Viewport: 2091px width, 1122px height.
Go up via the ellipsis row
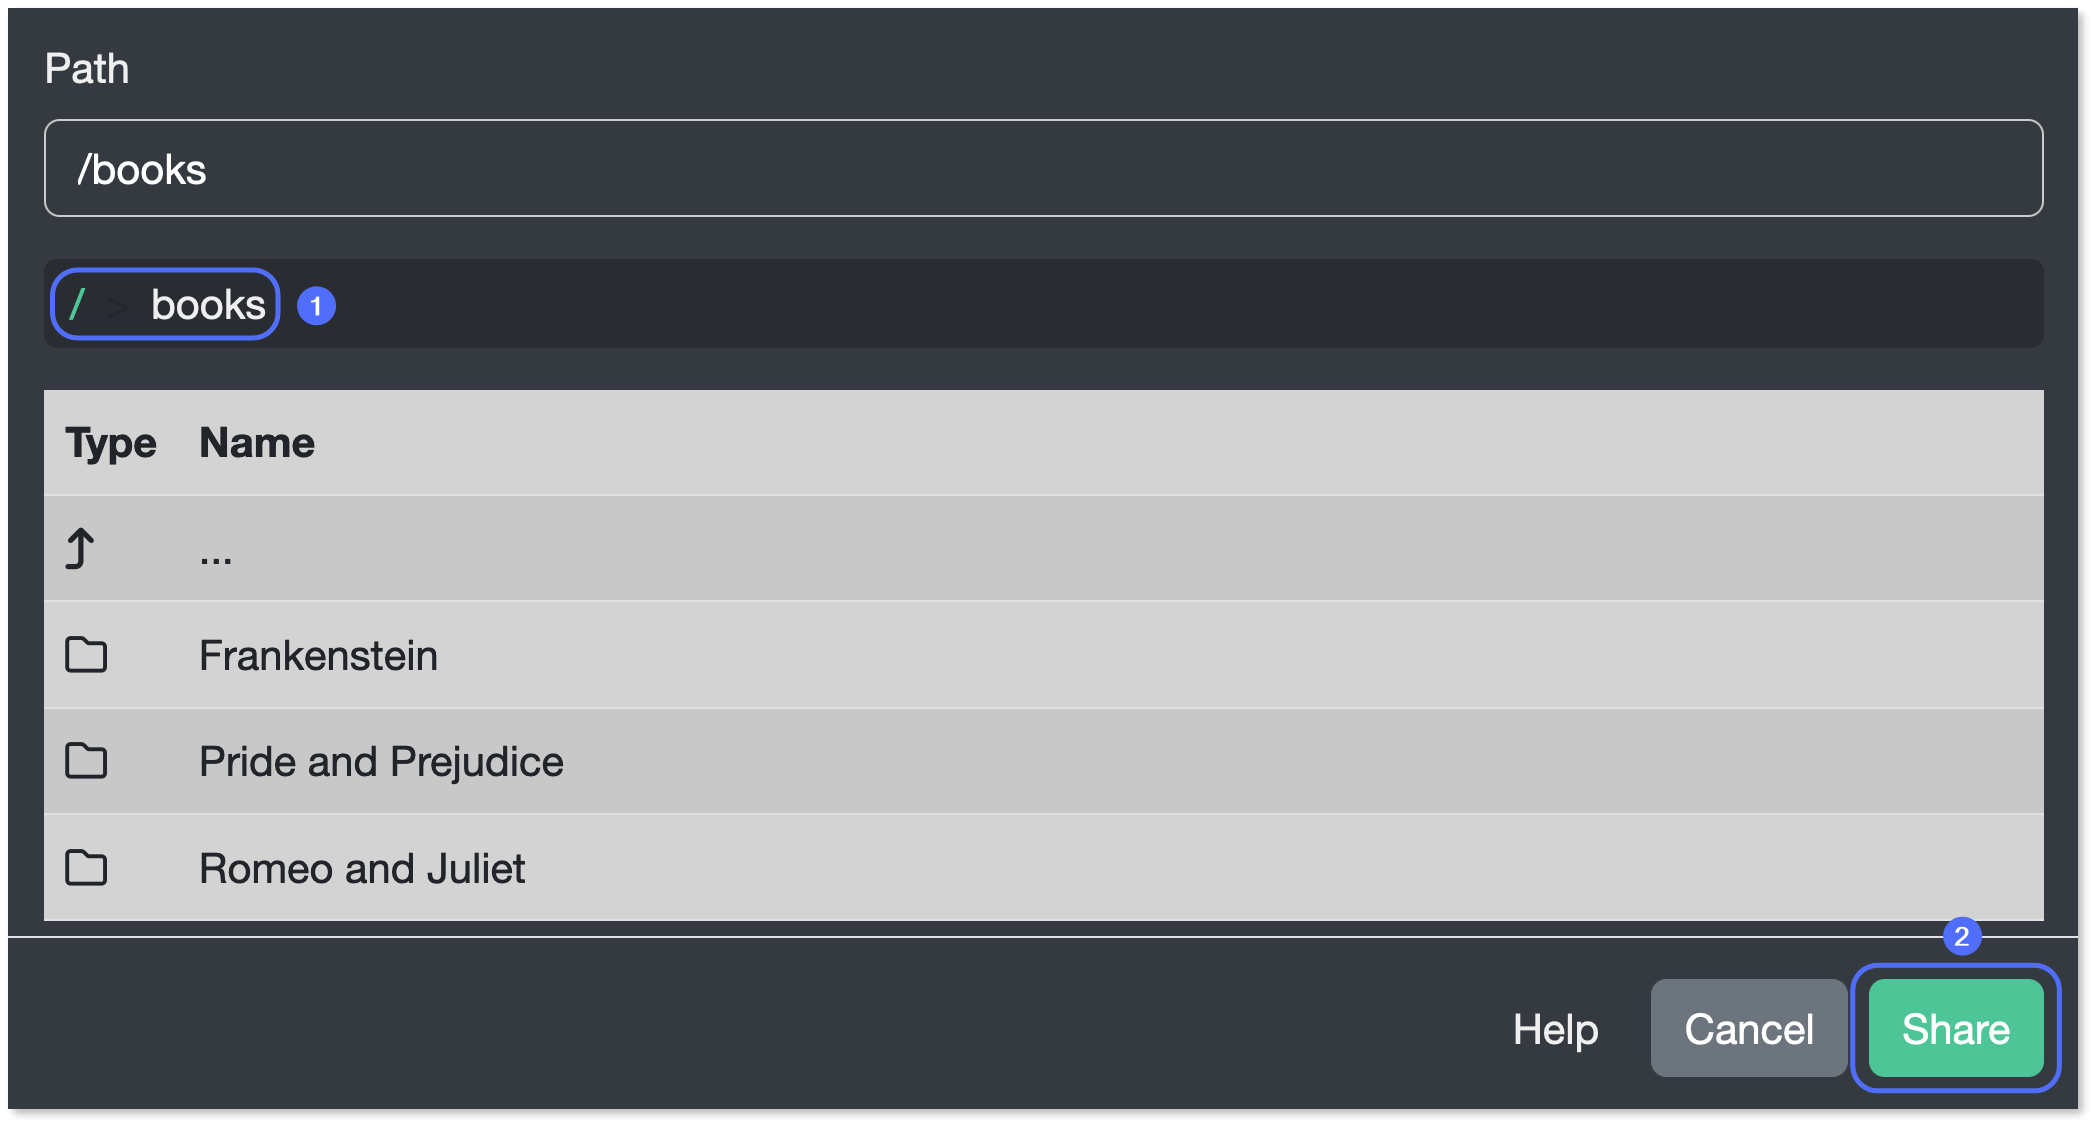pos(216,554)
